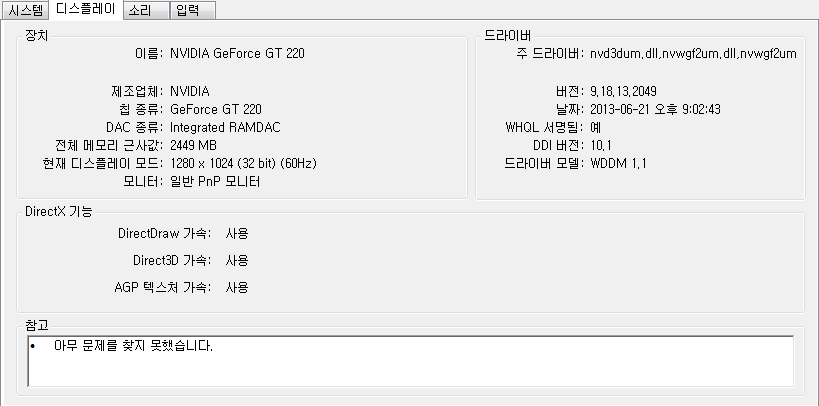Image resolution: width=819 pixels, height=406 pixels.
Task: Select the 제조업체 value NVIDIA
Action: point(190,91)
